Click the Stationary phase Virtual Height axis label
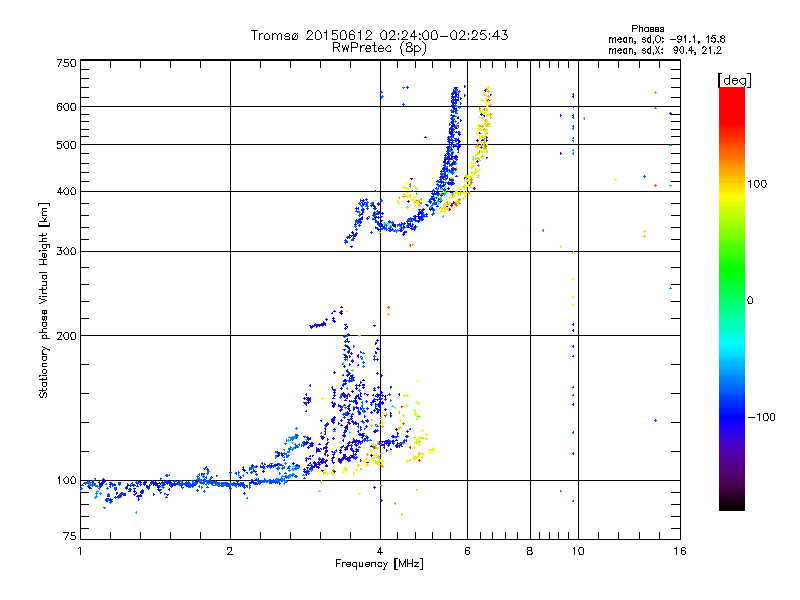800x600 pixels. (44, 300)
